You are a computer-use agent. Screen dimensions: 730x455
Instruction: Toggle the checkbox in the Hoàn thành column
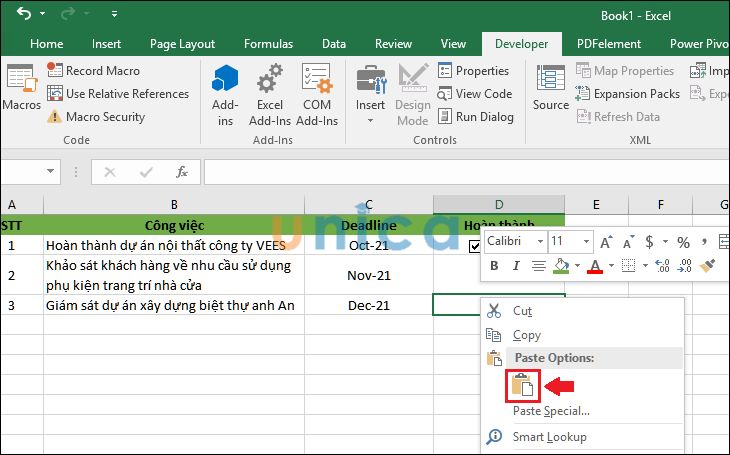point(474,246)
